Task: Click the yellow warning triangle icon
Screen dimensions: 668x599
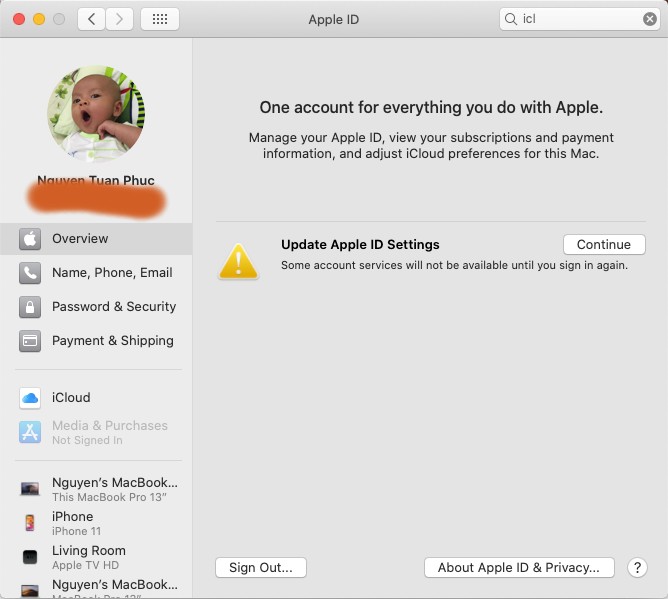Action: pyautogui.click(x=239, y=262)
